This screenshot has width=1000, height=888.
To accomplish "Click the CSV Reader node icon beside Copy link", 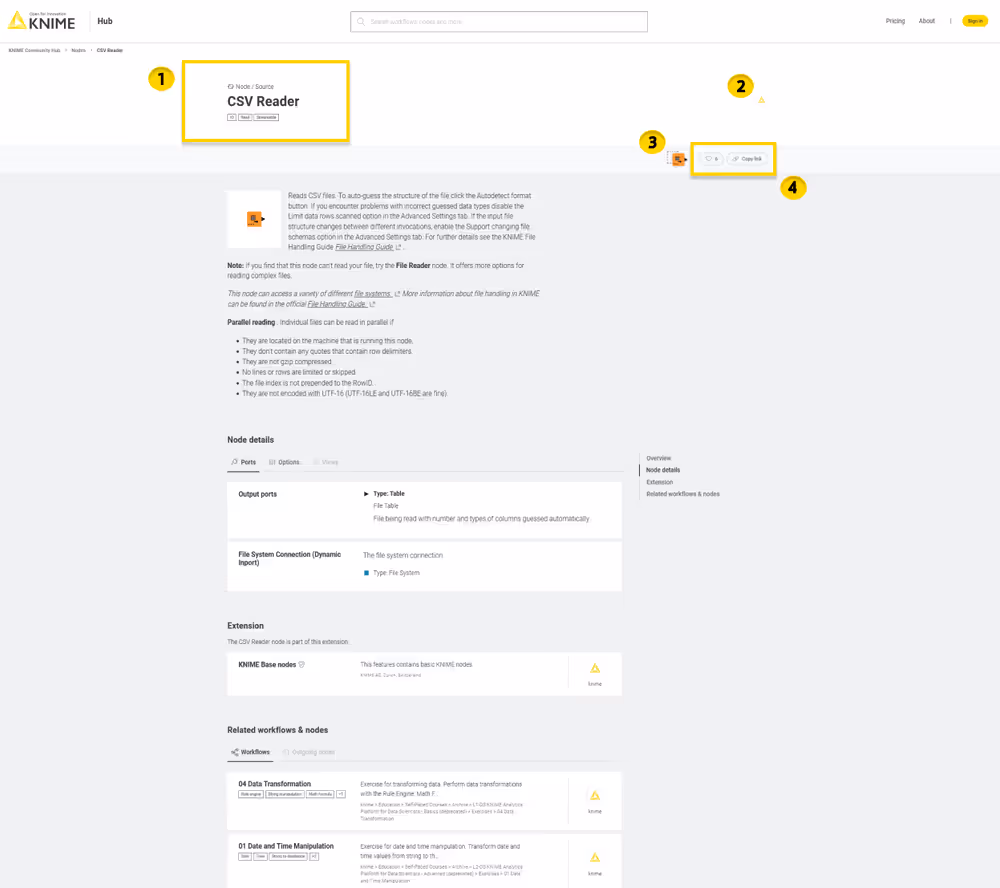I will [678, 157].
